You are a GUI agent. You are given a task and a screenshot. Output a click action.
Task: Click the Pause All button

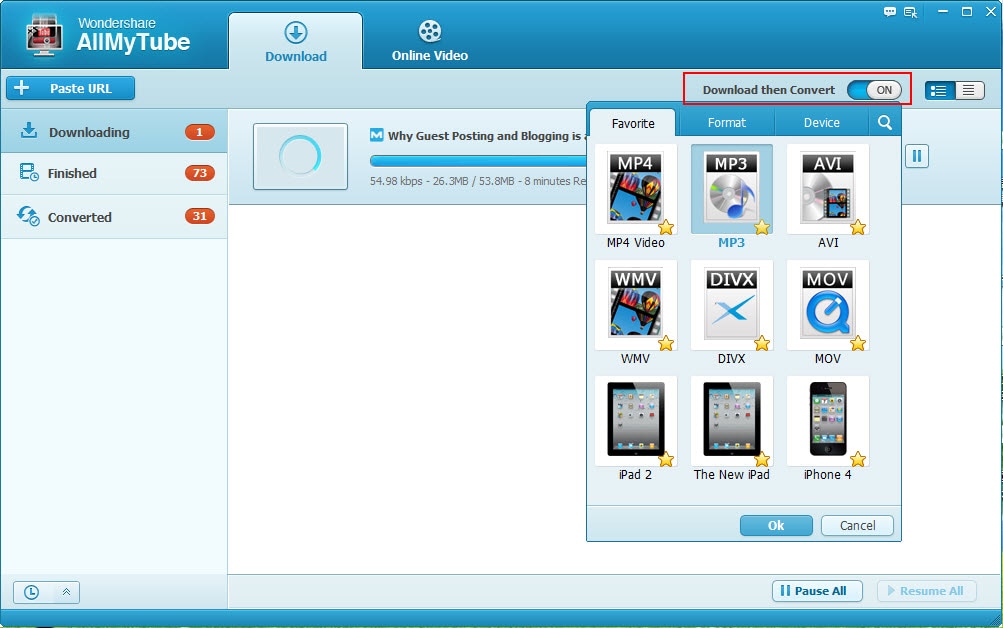tap(817, 591)
